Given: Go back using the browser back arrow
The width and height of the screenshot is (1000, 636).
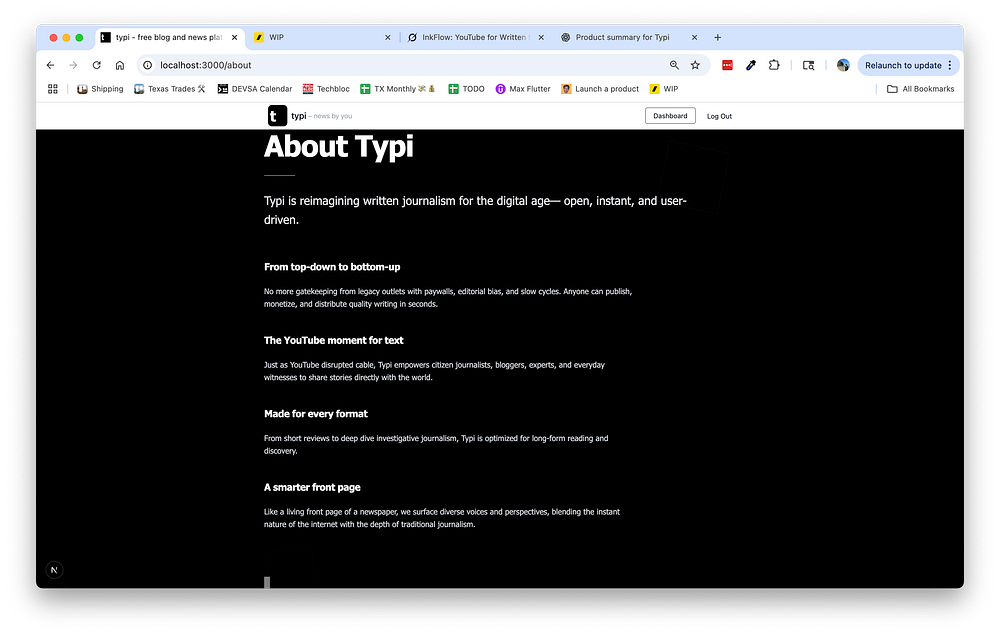Looking at the screenshot, I should click(50, 65).
